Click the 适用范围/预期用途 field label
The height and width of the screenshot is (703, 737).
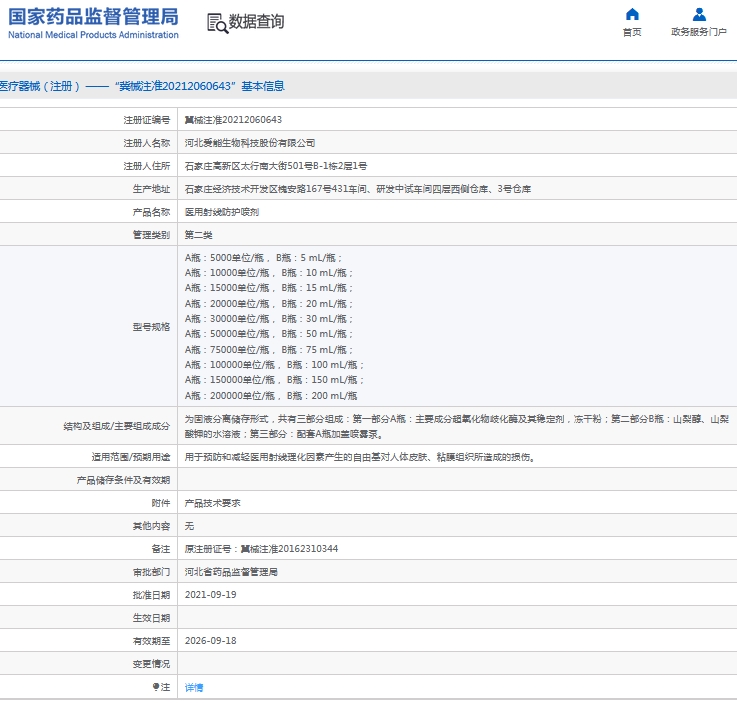click(131, 457)
